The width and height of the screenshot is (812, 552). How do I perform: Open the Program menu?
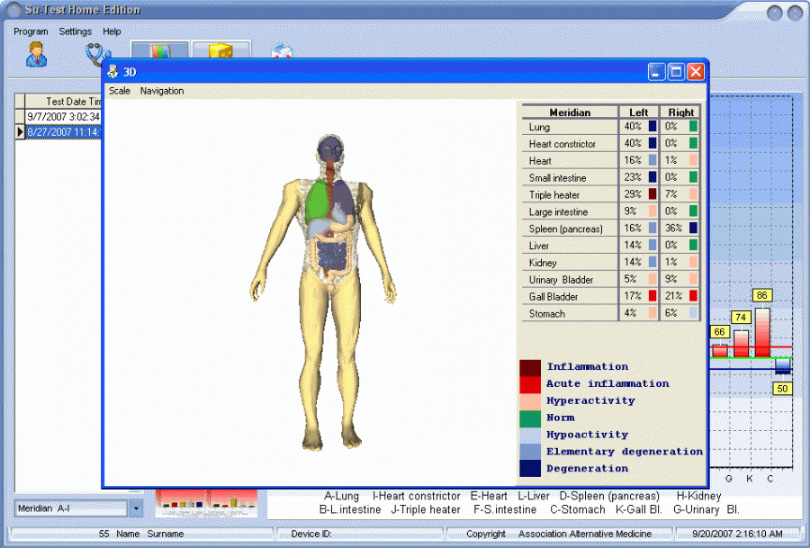point(31,32)
